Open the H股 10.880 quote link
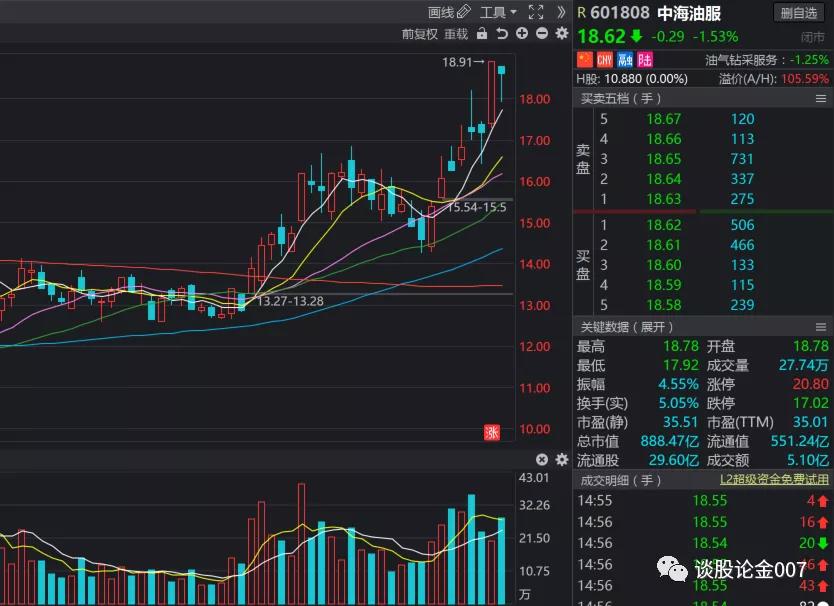 tap(632, 79)
